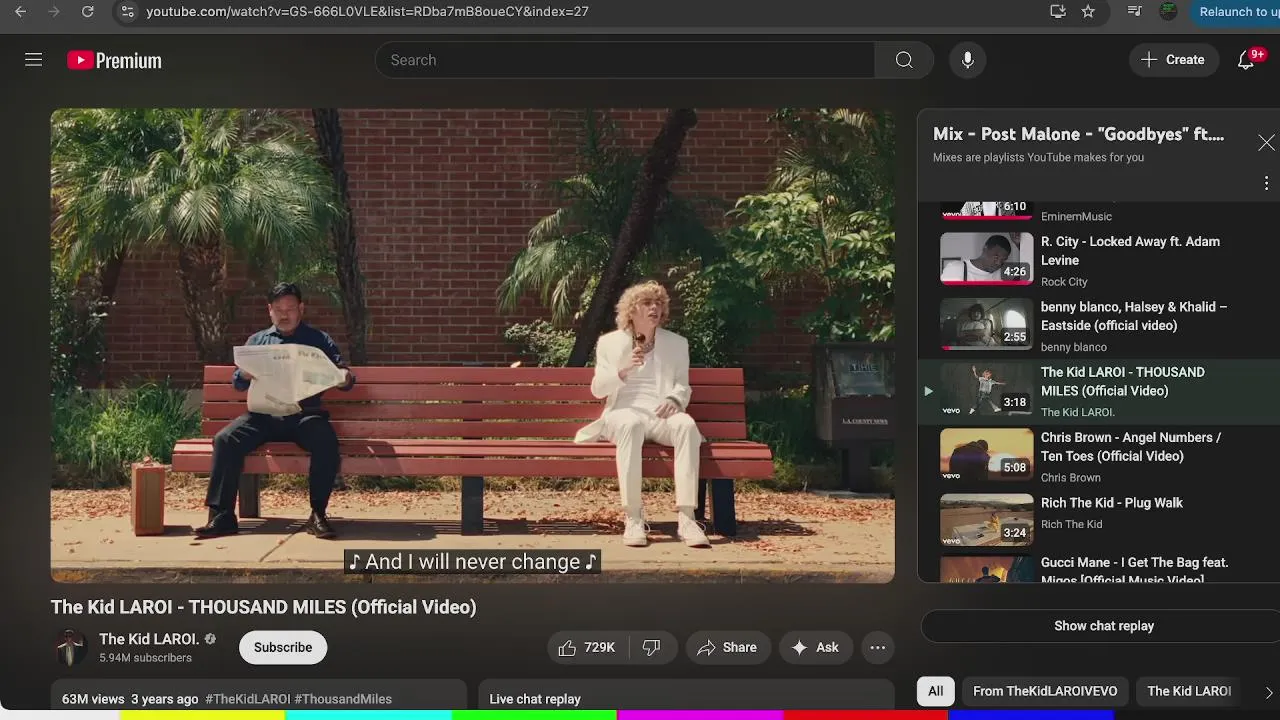Open site information icon in address bar
The image size is (1280, 720).
(x=126, y=12)
